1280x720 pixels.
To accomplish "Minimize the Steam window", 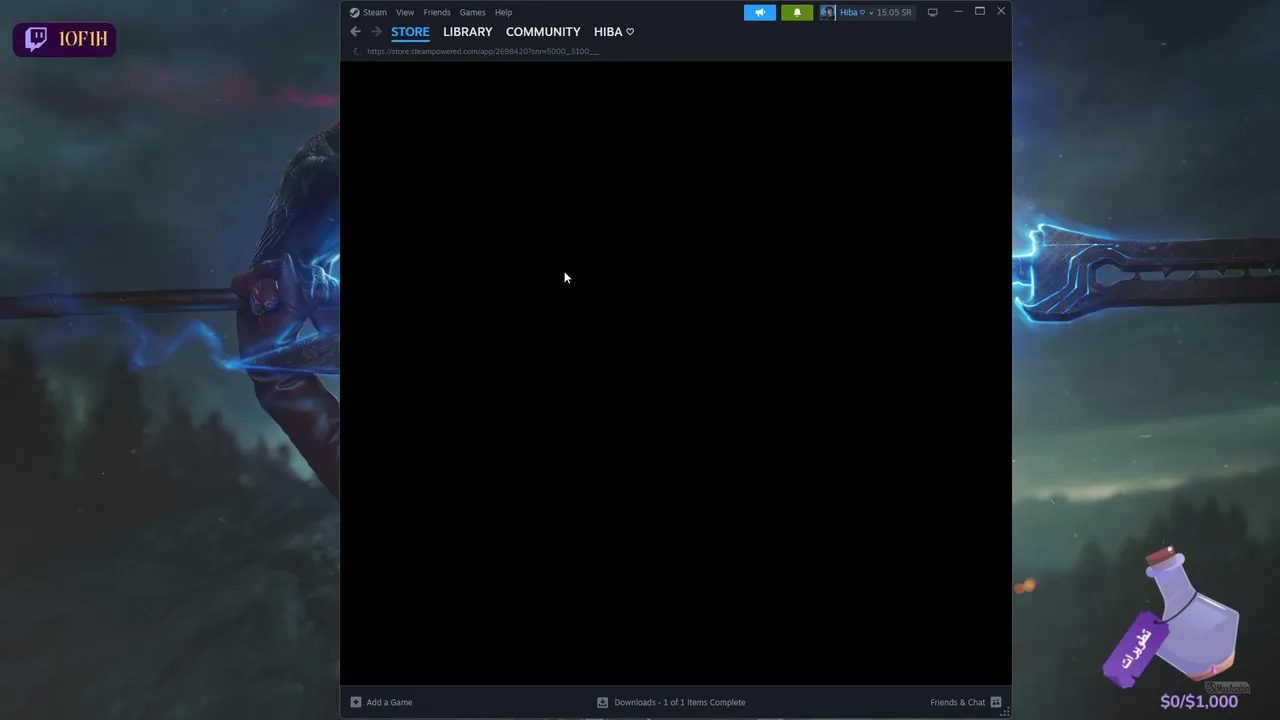I will point(958,11).
